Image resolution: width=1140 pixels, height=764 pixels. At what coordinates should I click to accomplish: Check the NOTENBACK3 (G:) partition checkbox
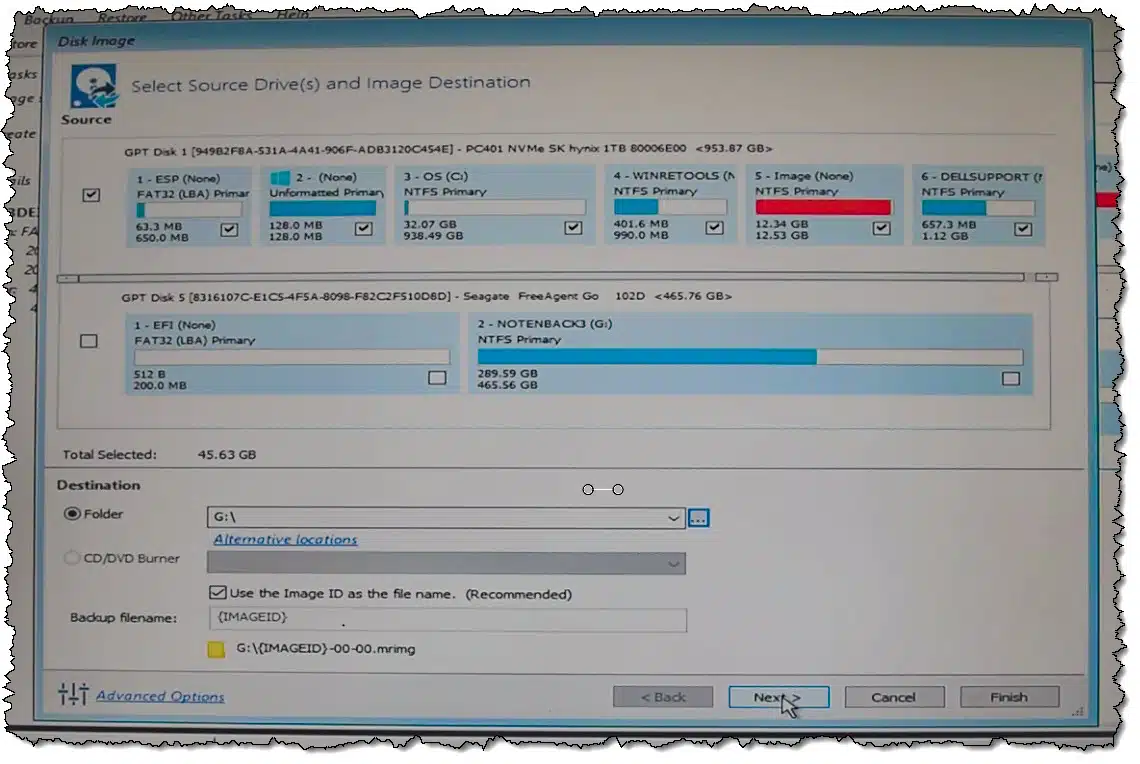(x=1011, y=378)
